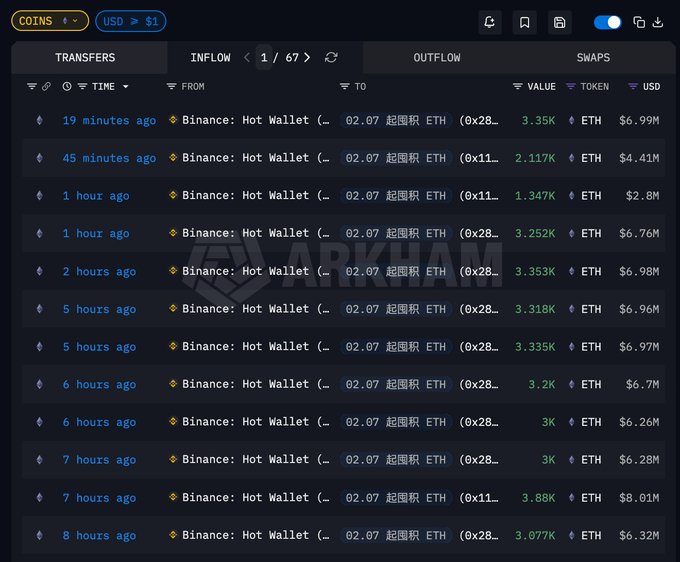The height and width of the screenshot is (562, 680).
Task: Open the USD ≥ $1 filter
Action: tap(131, 21)
